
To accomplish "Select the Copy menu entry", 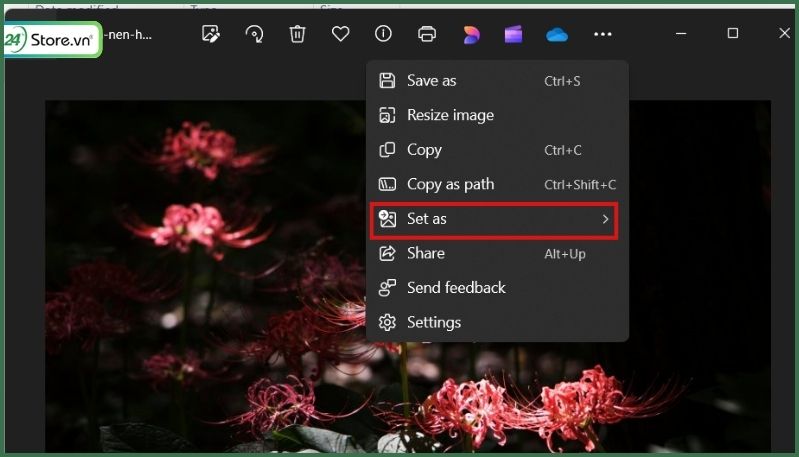I will 424,150.
